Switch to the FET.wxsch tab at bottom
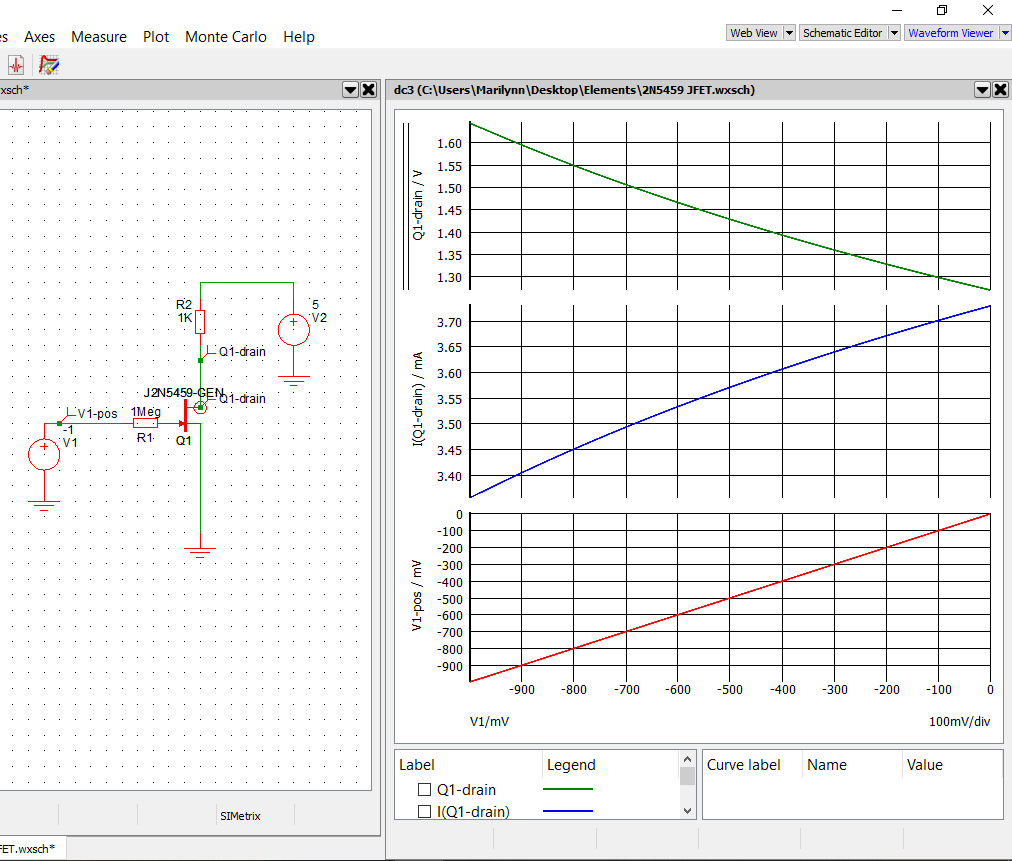1012x861 pixels. point(32,848)
